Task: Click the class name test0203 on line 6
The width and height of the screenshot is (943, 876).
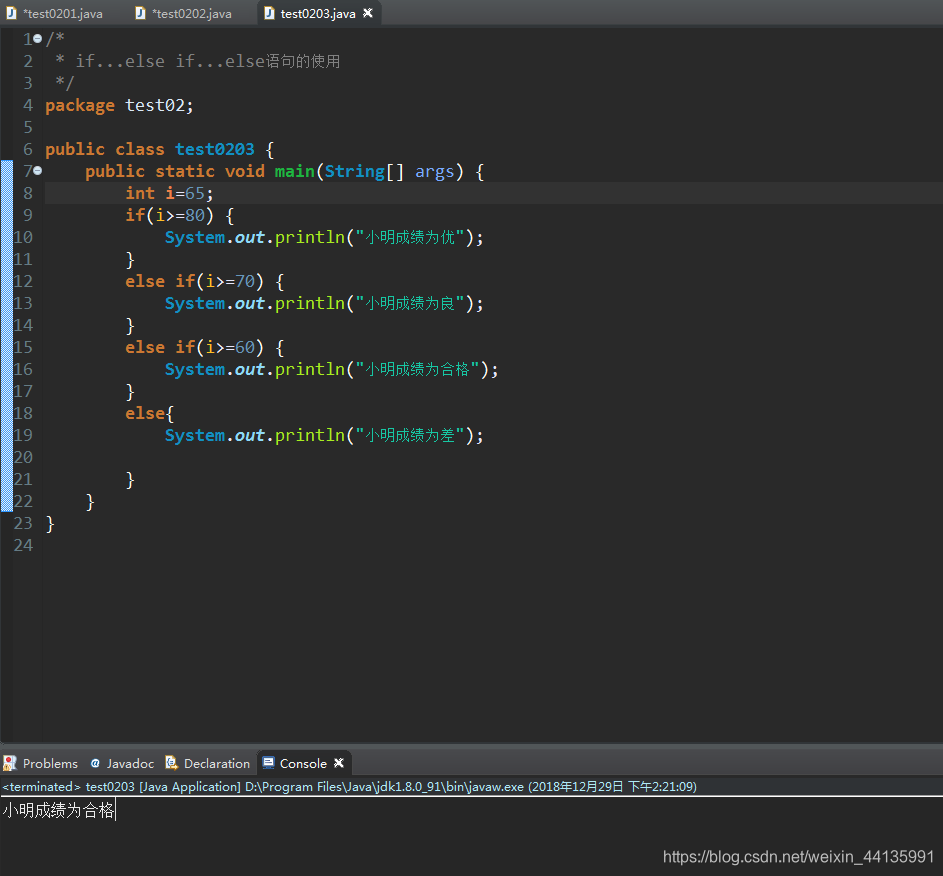Action: coord(215,149)
